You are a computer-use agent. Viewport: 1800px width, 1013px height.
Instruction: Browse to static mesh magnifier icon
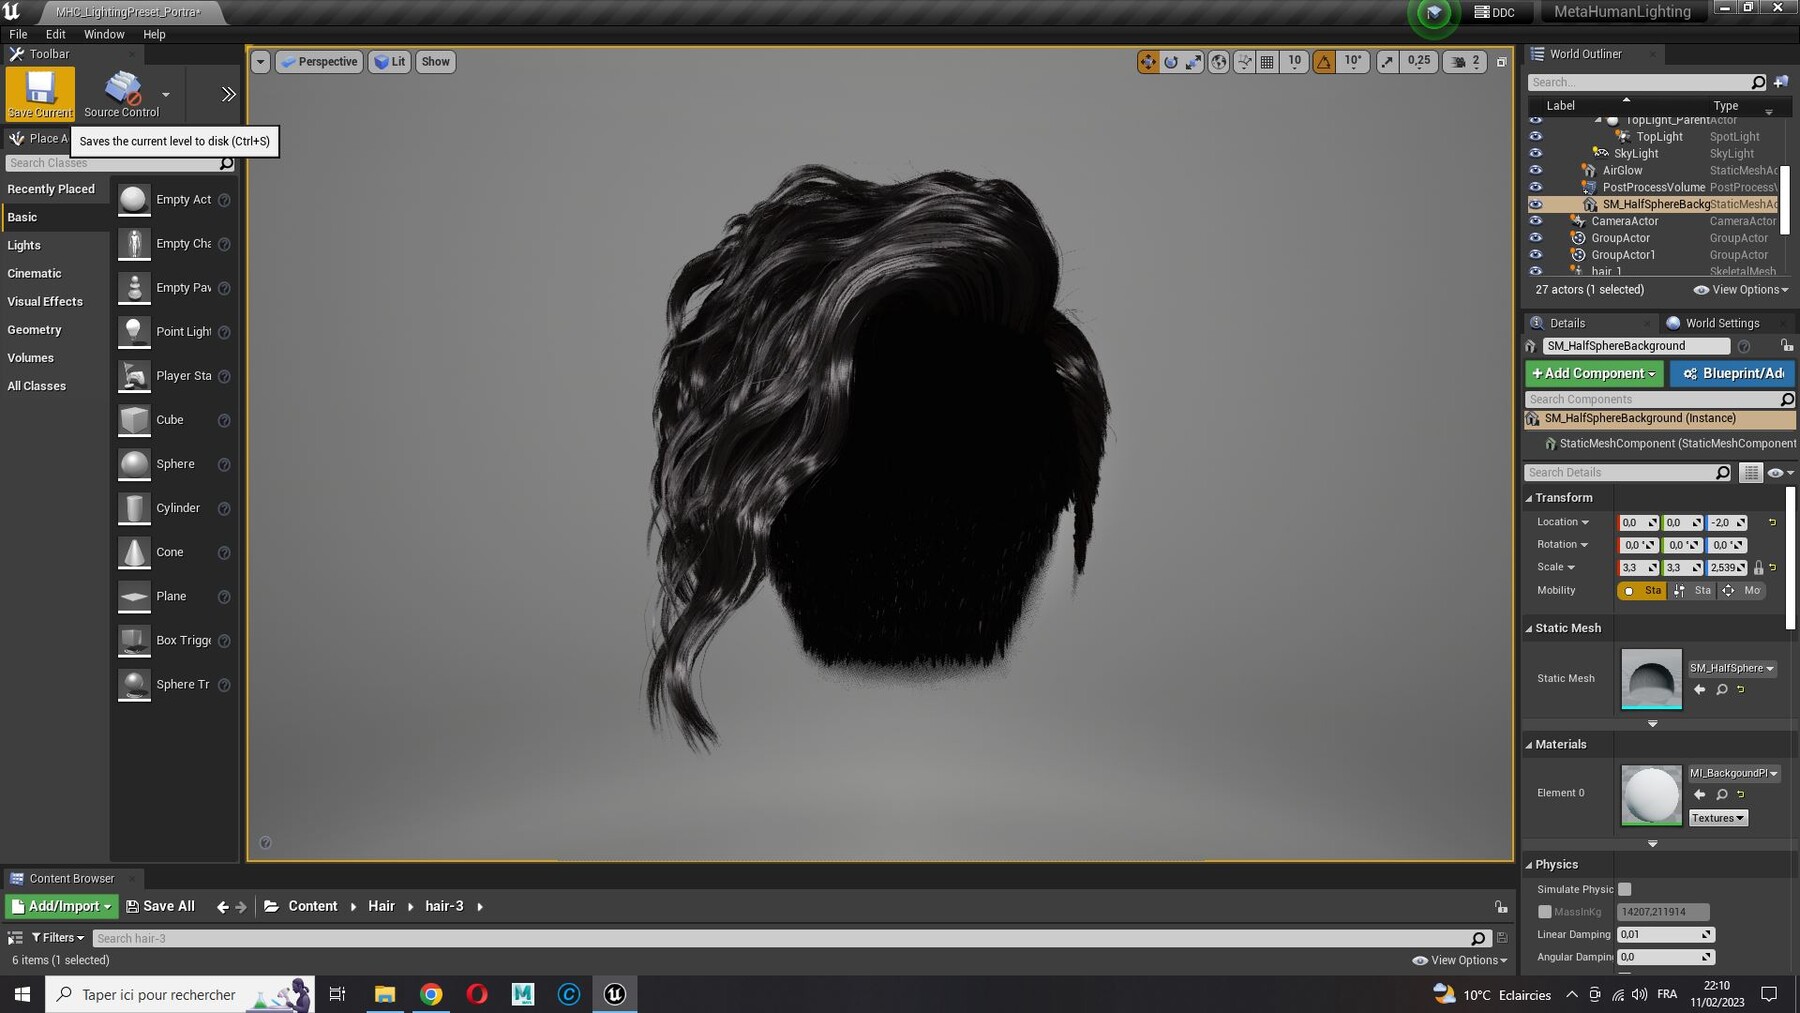point(1722,689)
